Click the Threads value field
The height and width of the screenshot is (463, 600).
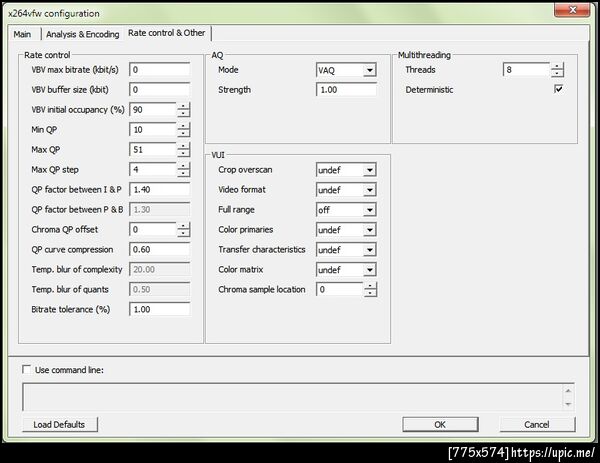527,70
